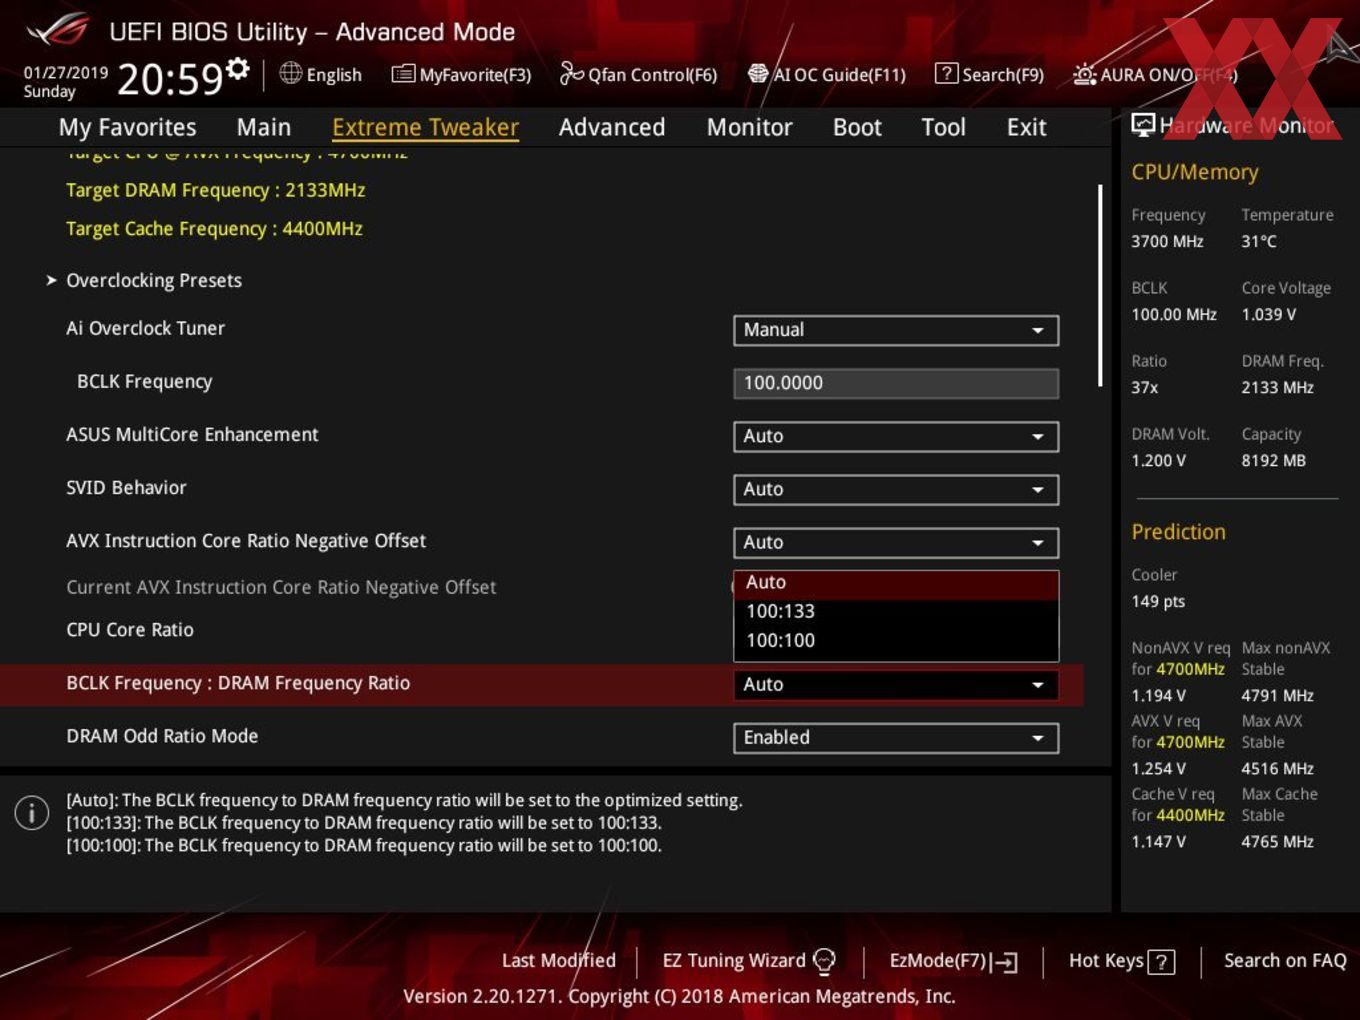
Task: Select 100:100 ratio option
Action: (896, 640)
